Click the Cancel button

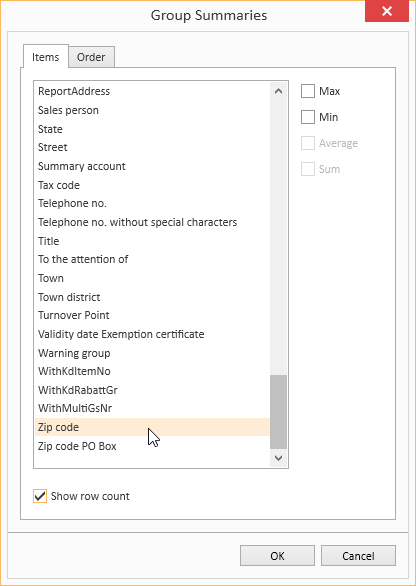(358, 556)
